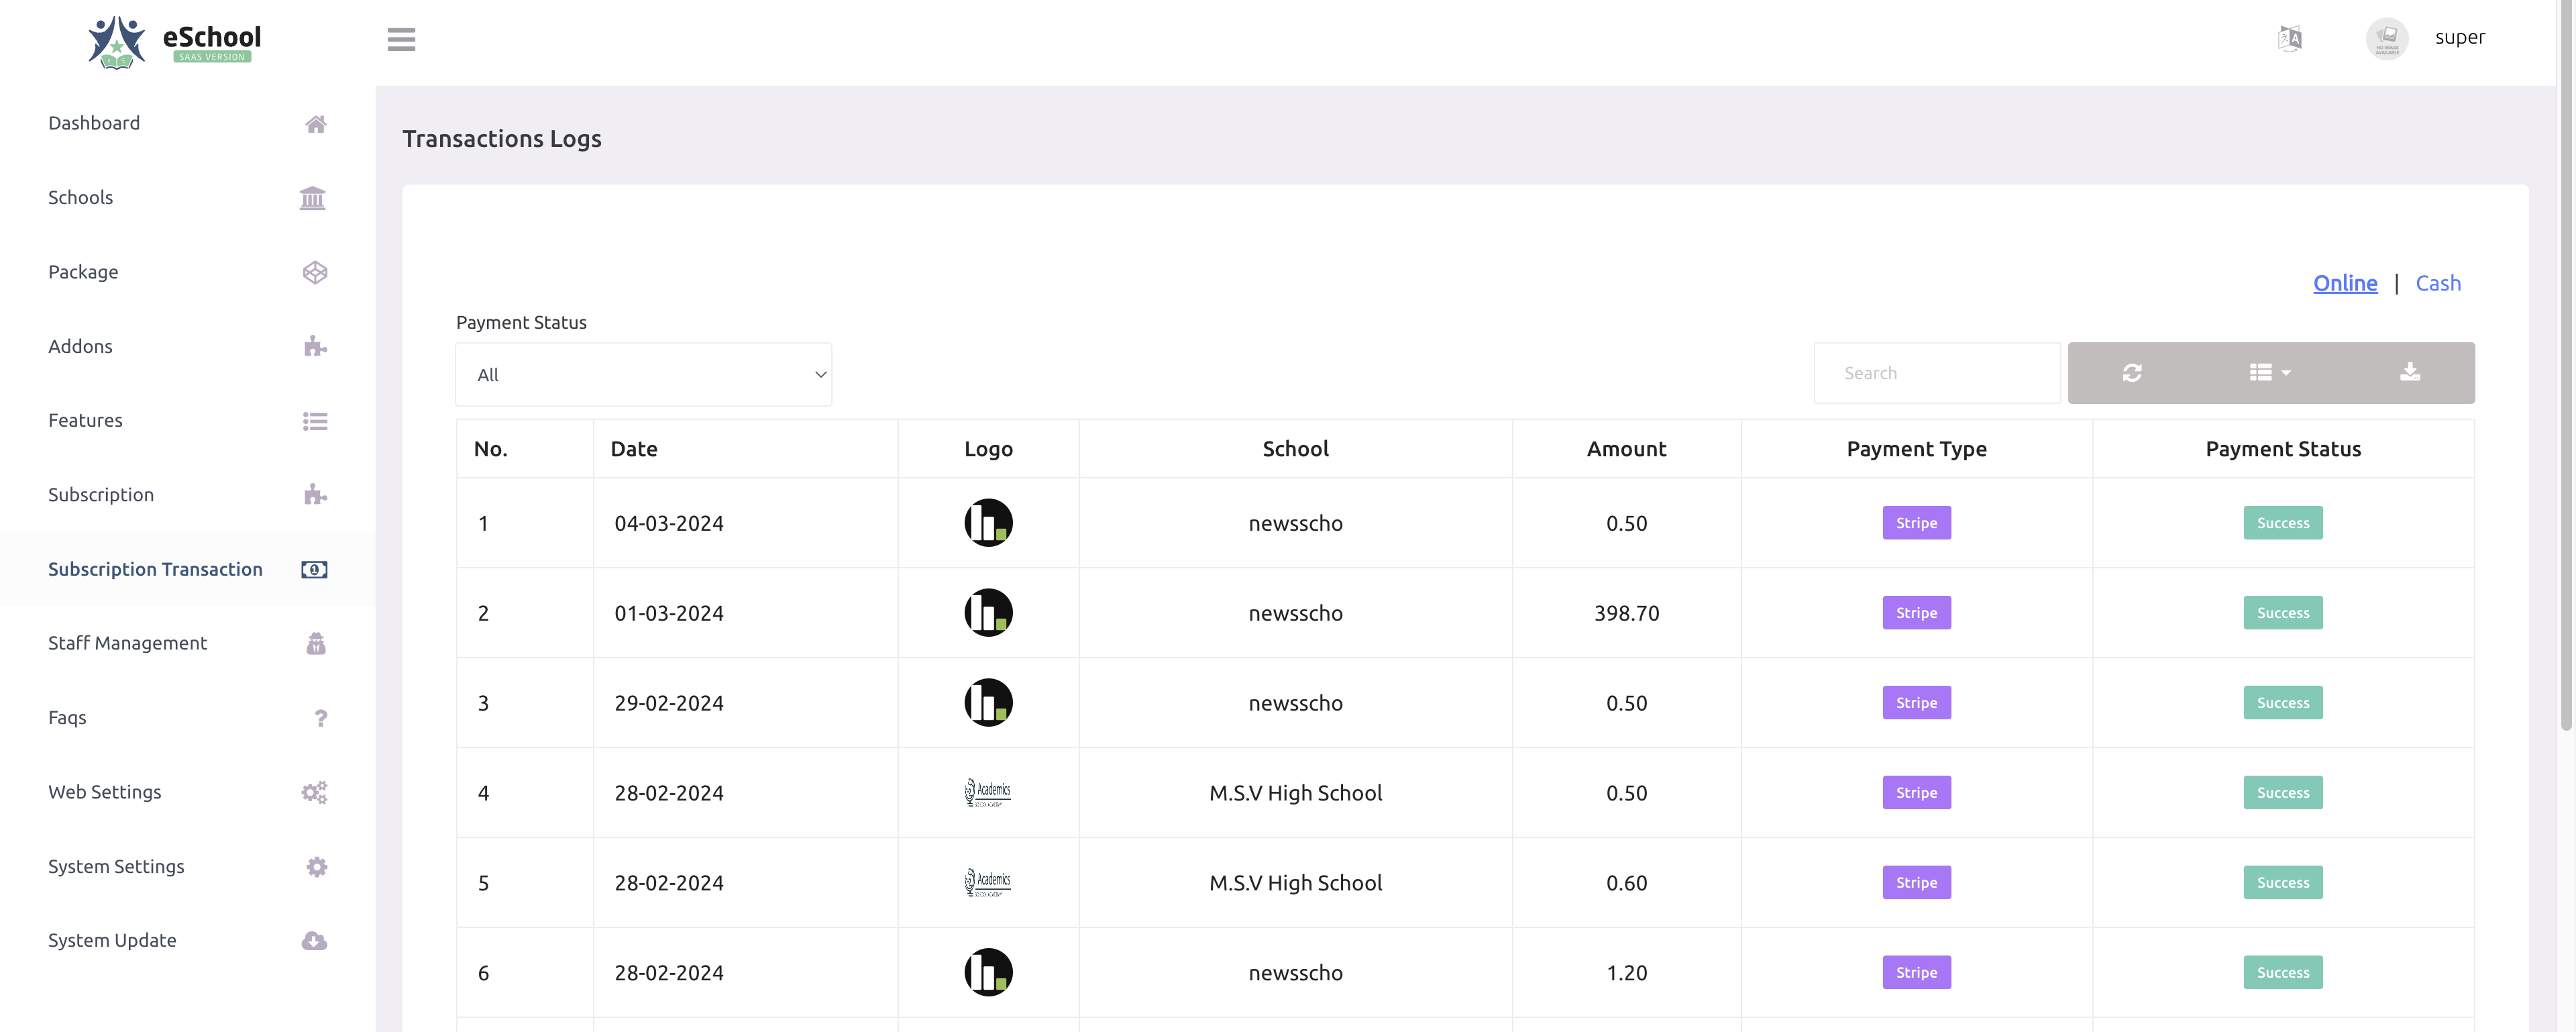Expand the Payment Status All dropdown
Viewport: 2576px width, 1032px height.
pos(643,375)
